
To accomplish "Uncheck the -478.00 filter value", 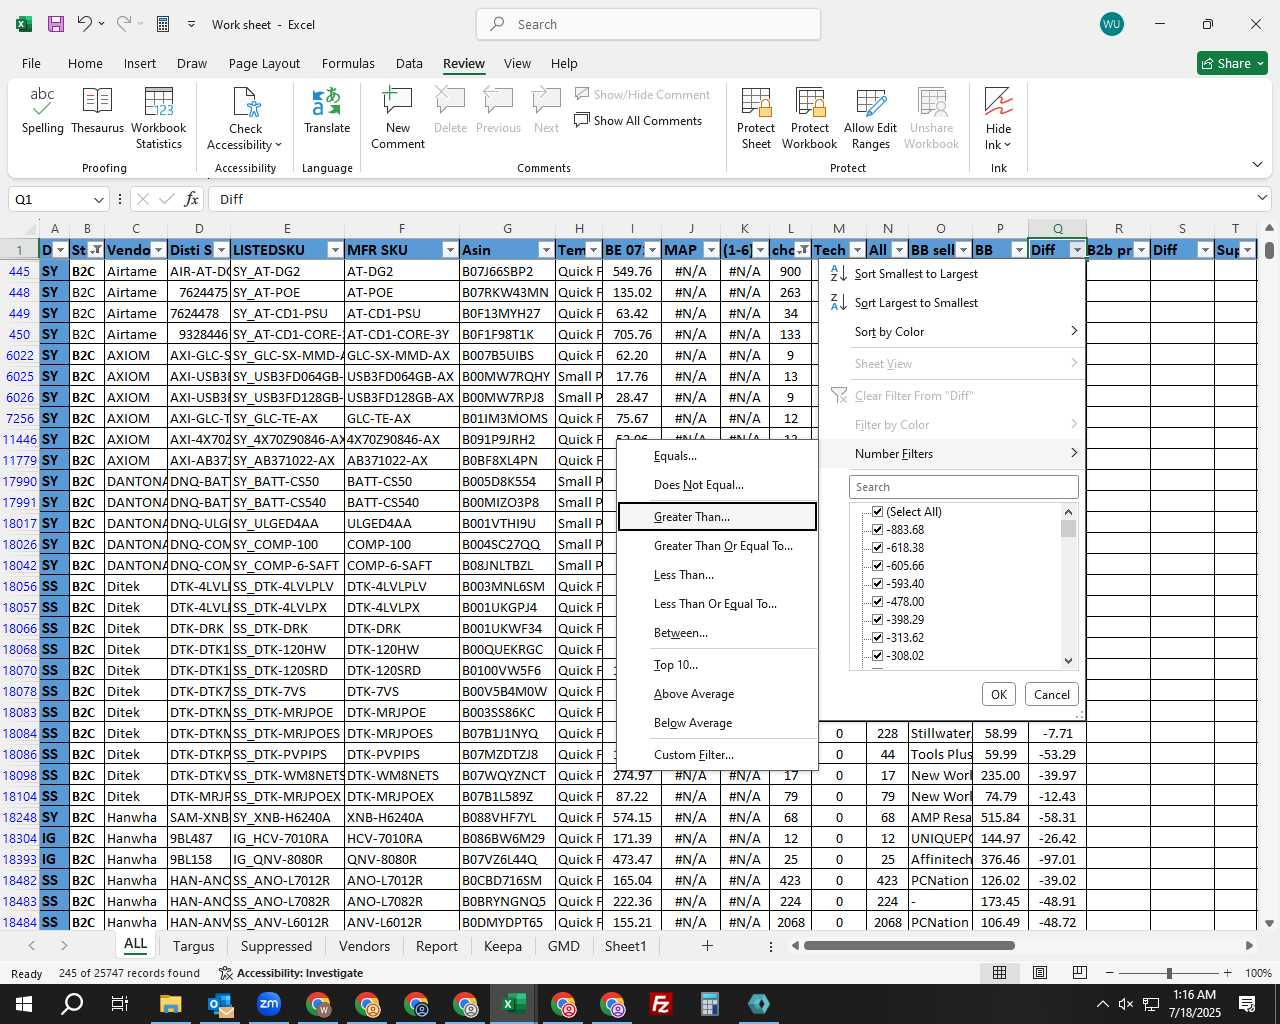I will 877,602.
